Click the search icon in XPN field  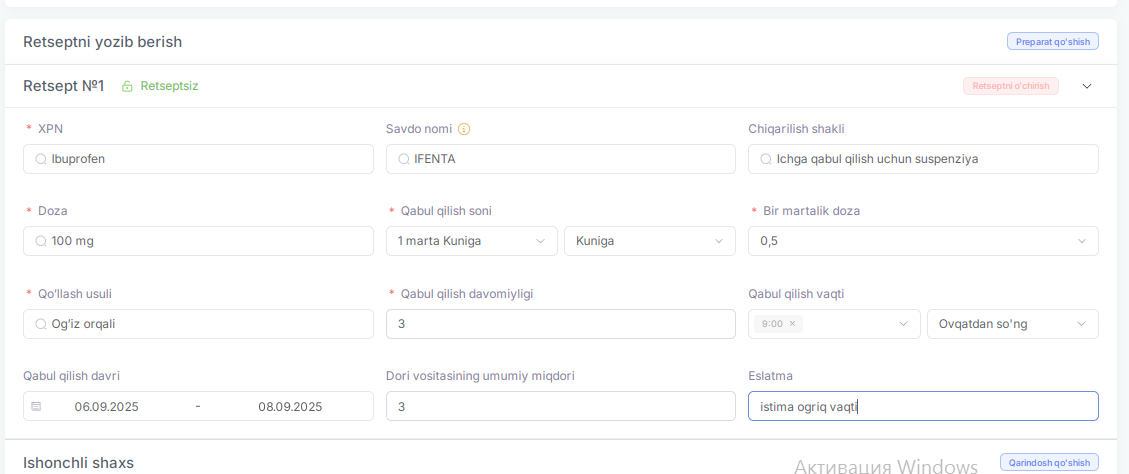[41, 159]
